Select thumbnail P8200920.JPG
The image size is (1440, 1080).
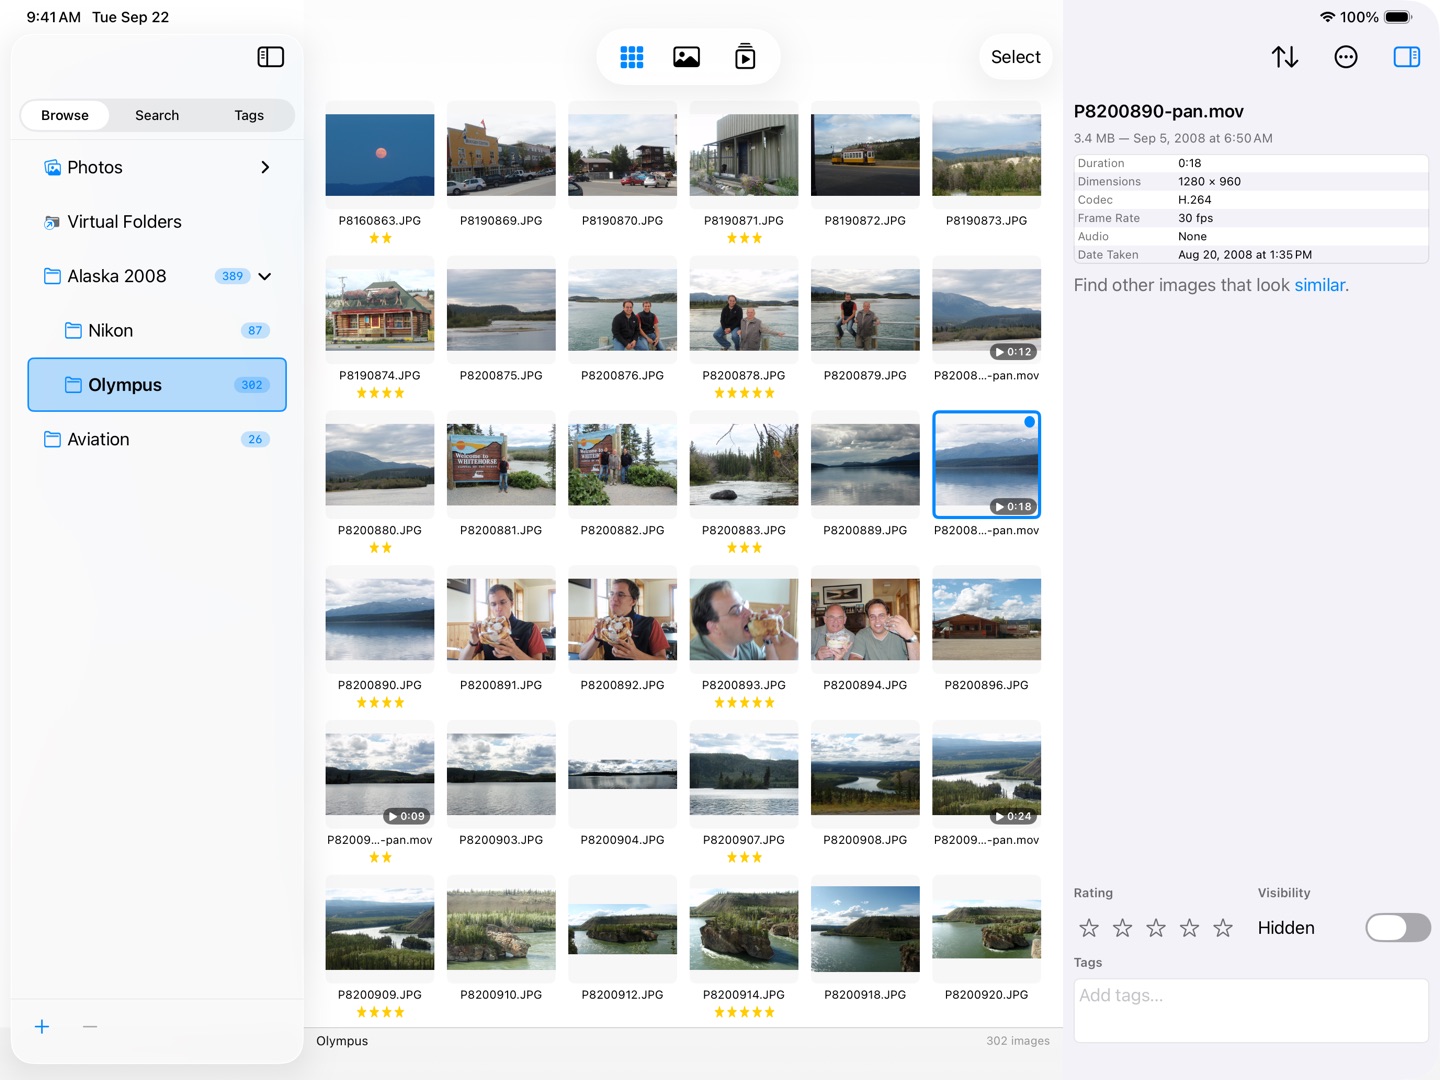[986, 929]
